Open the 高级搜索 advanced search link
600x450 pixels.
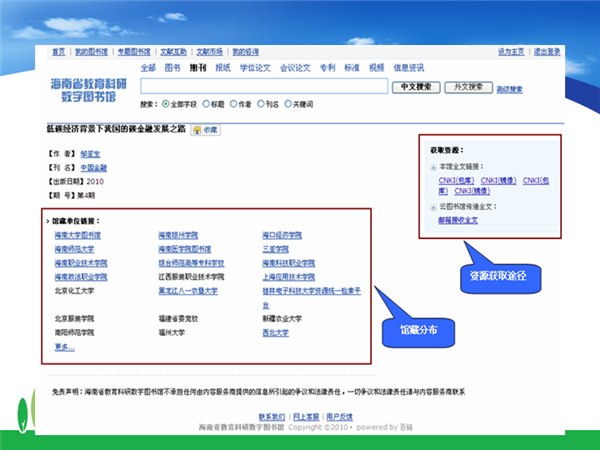coord(509,90)
